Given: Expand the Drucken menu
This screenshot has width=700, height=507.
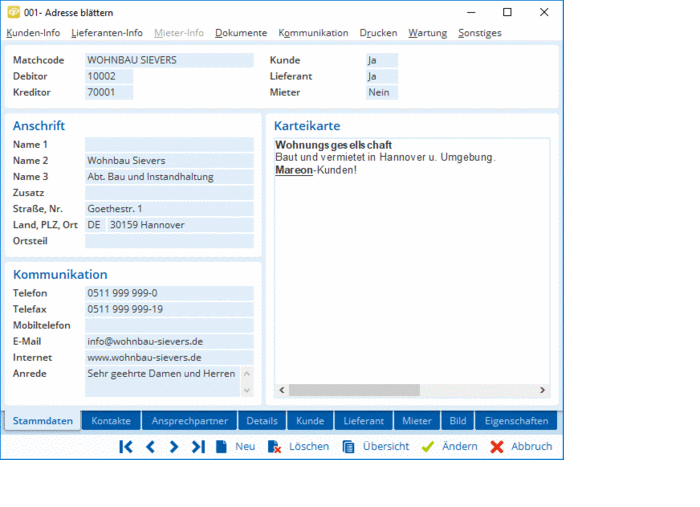Looking at the screenshot, I should [x=378, y=33].
